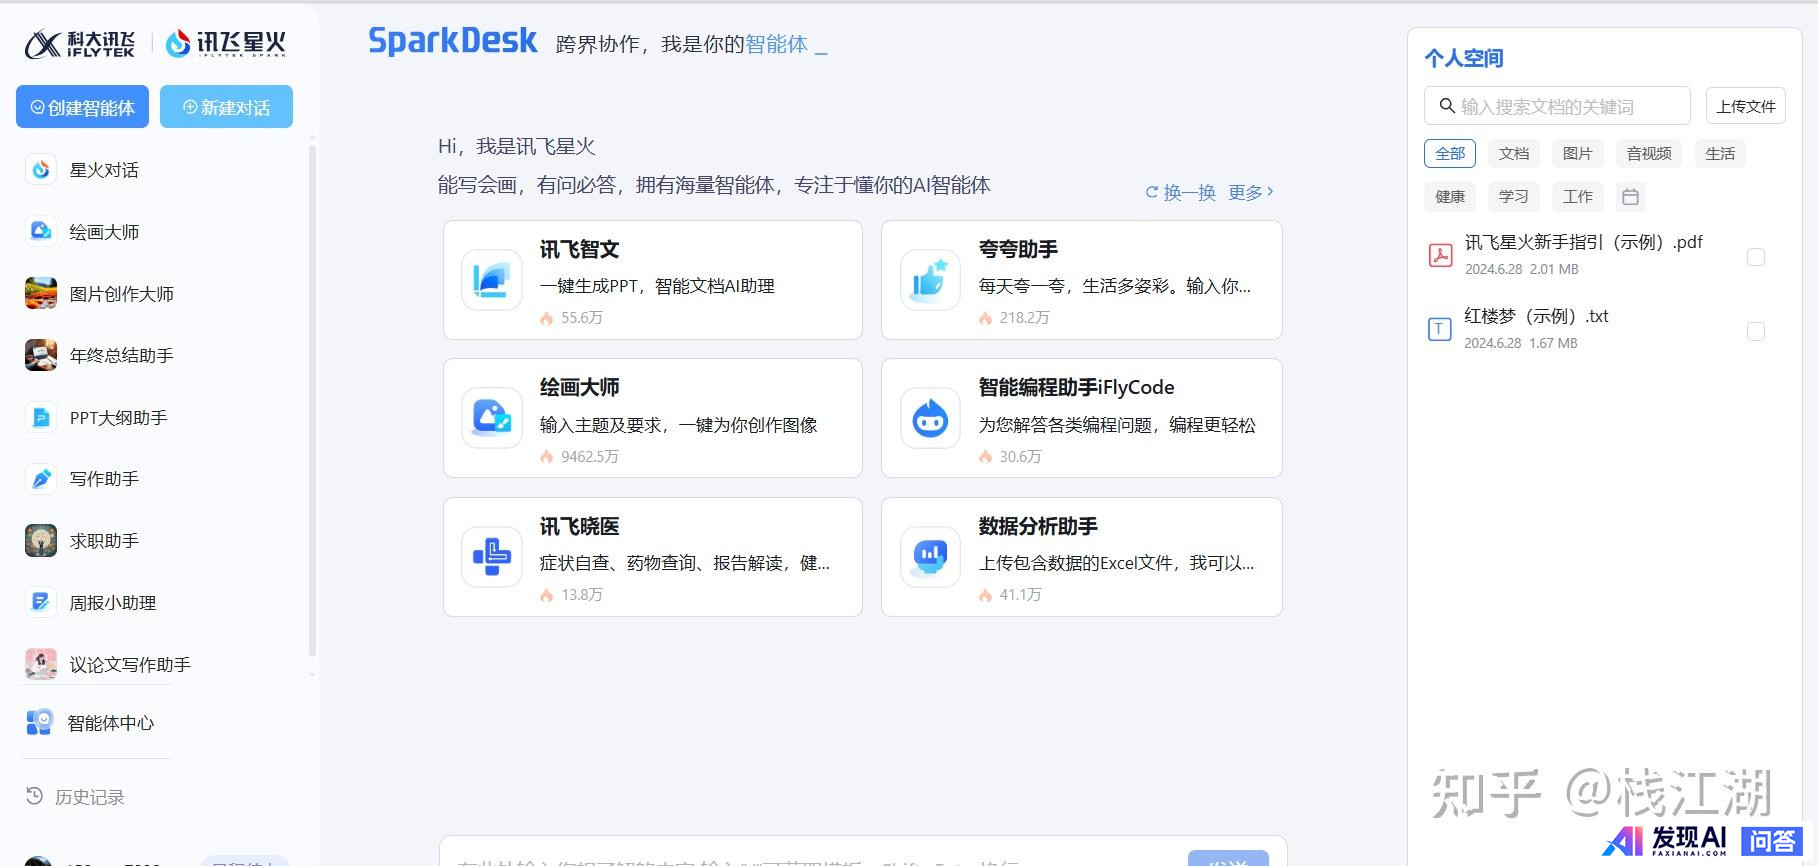Refresh suggestions with 换一换
The width and height of the screenshot is (1818, 866).
point(1180,192)
